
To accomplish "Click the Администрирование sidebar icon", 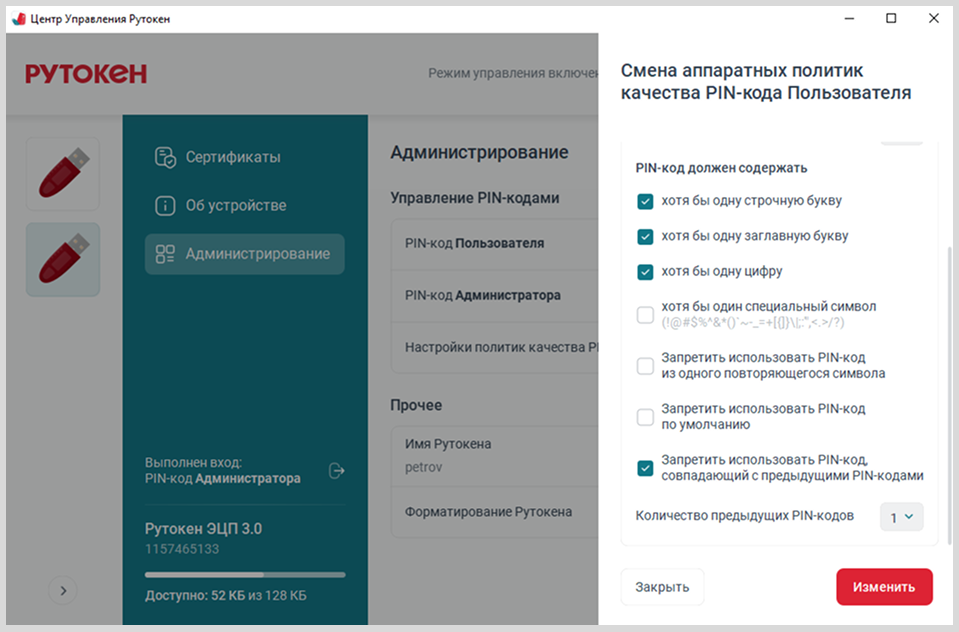I will pos(165,254).
